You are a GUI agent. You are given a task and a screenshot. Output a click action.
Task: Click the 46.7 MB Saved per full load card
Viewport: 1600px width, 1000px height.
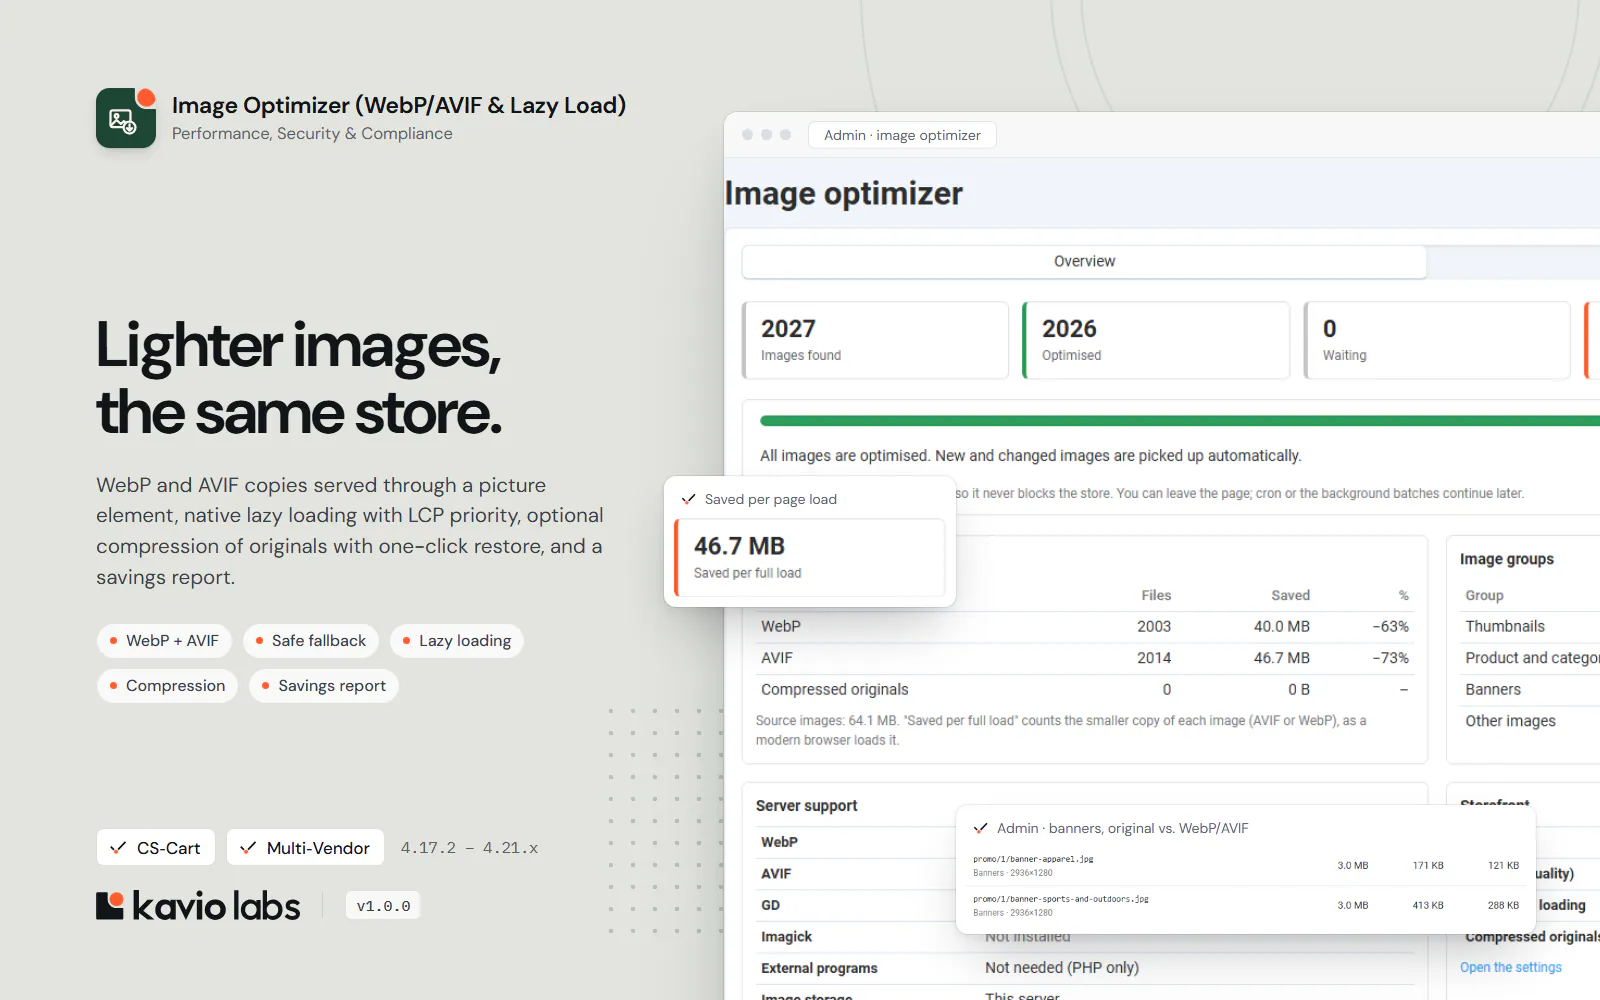(810, 557)
